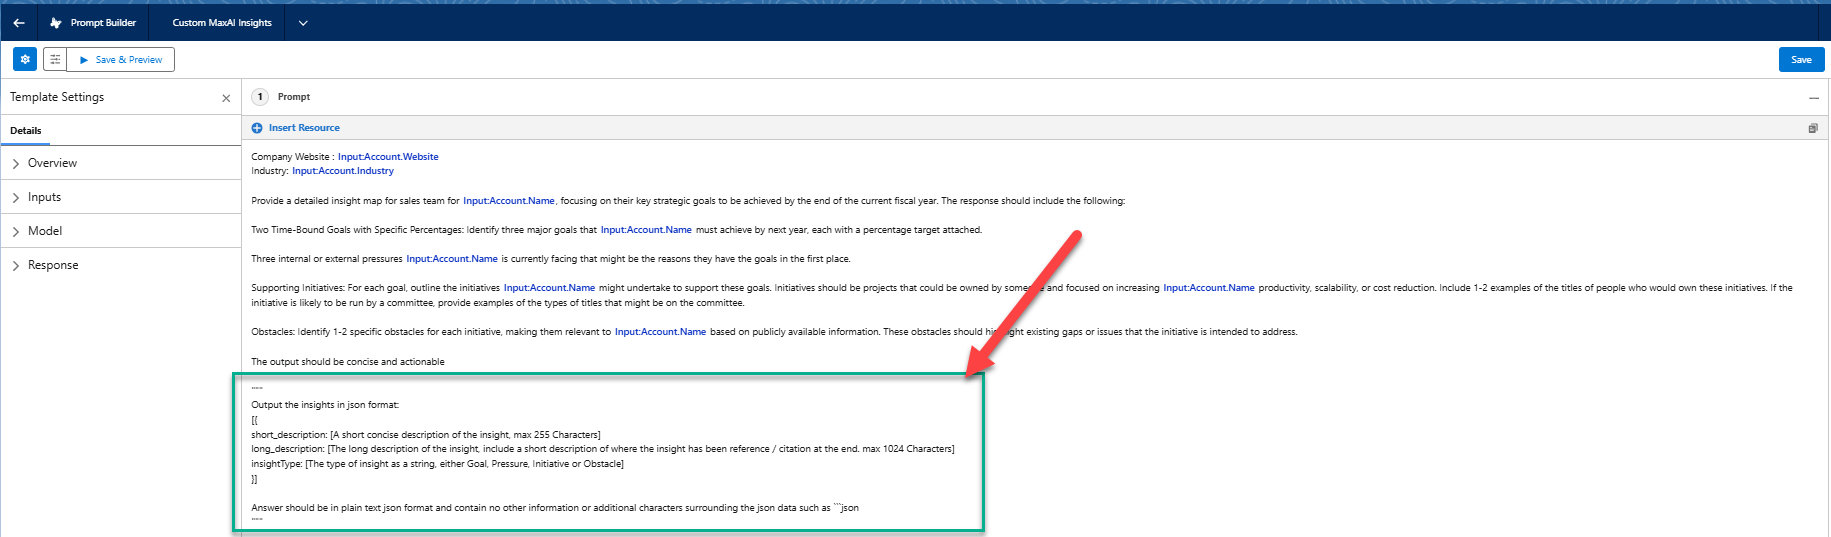This screenshot has height=537, width=1831.
Task: Click the plus icon beside Insert Resource
Action: click(257, 128)
